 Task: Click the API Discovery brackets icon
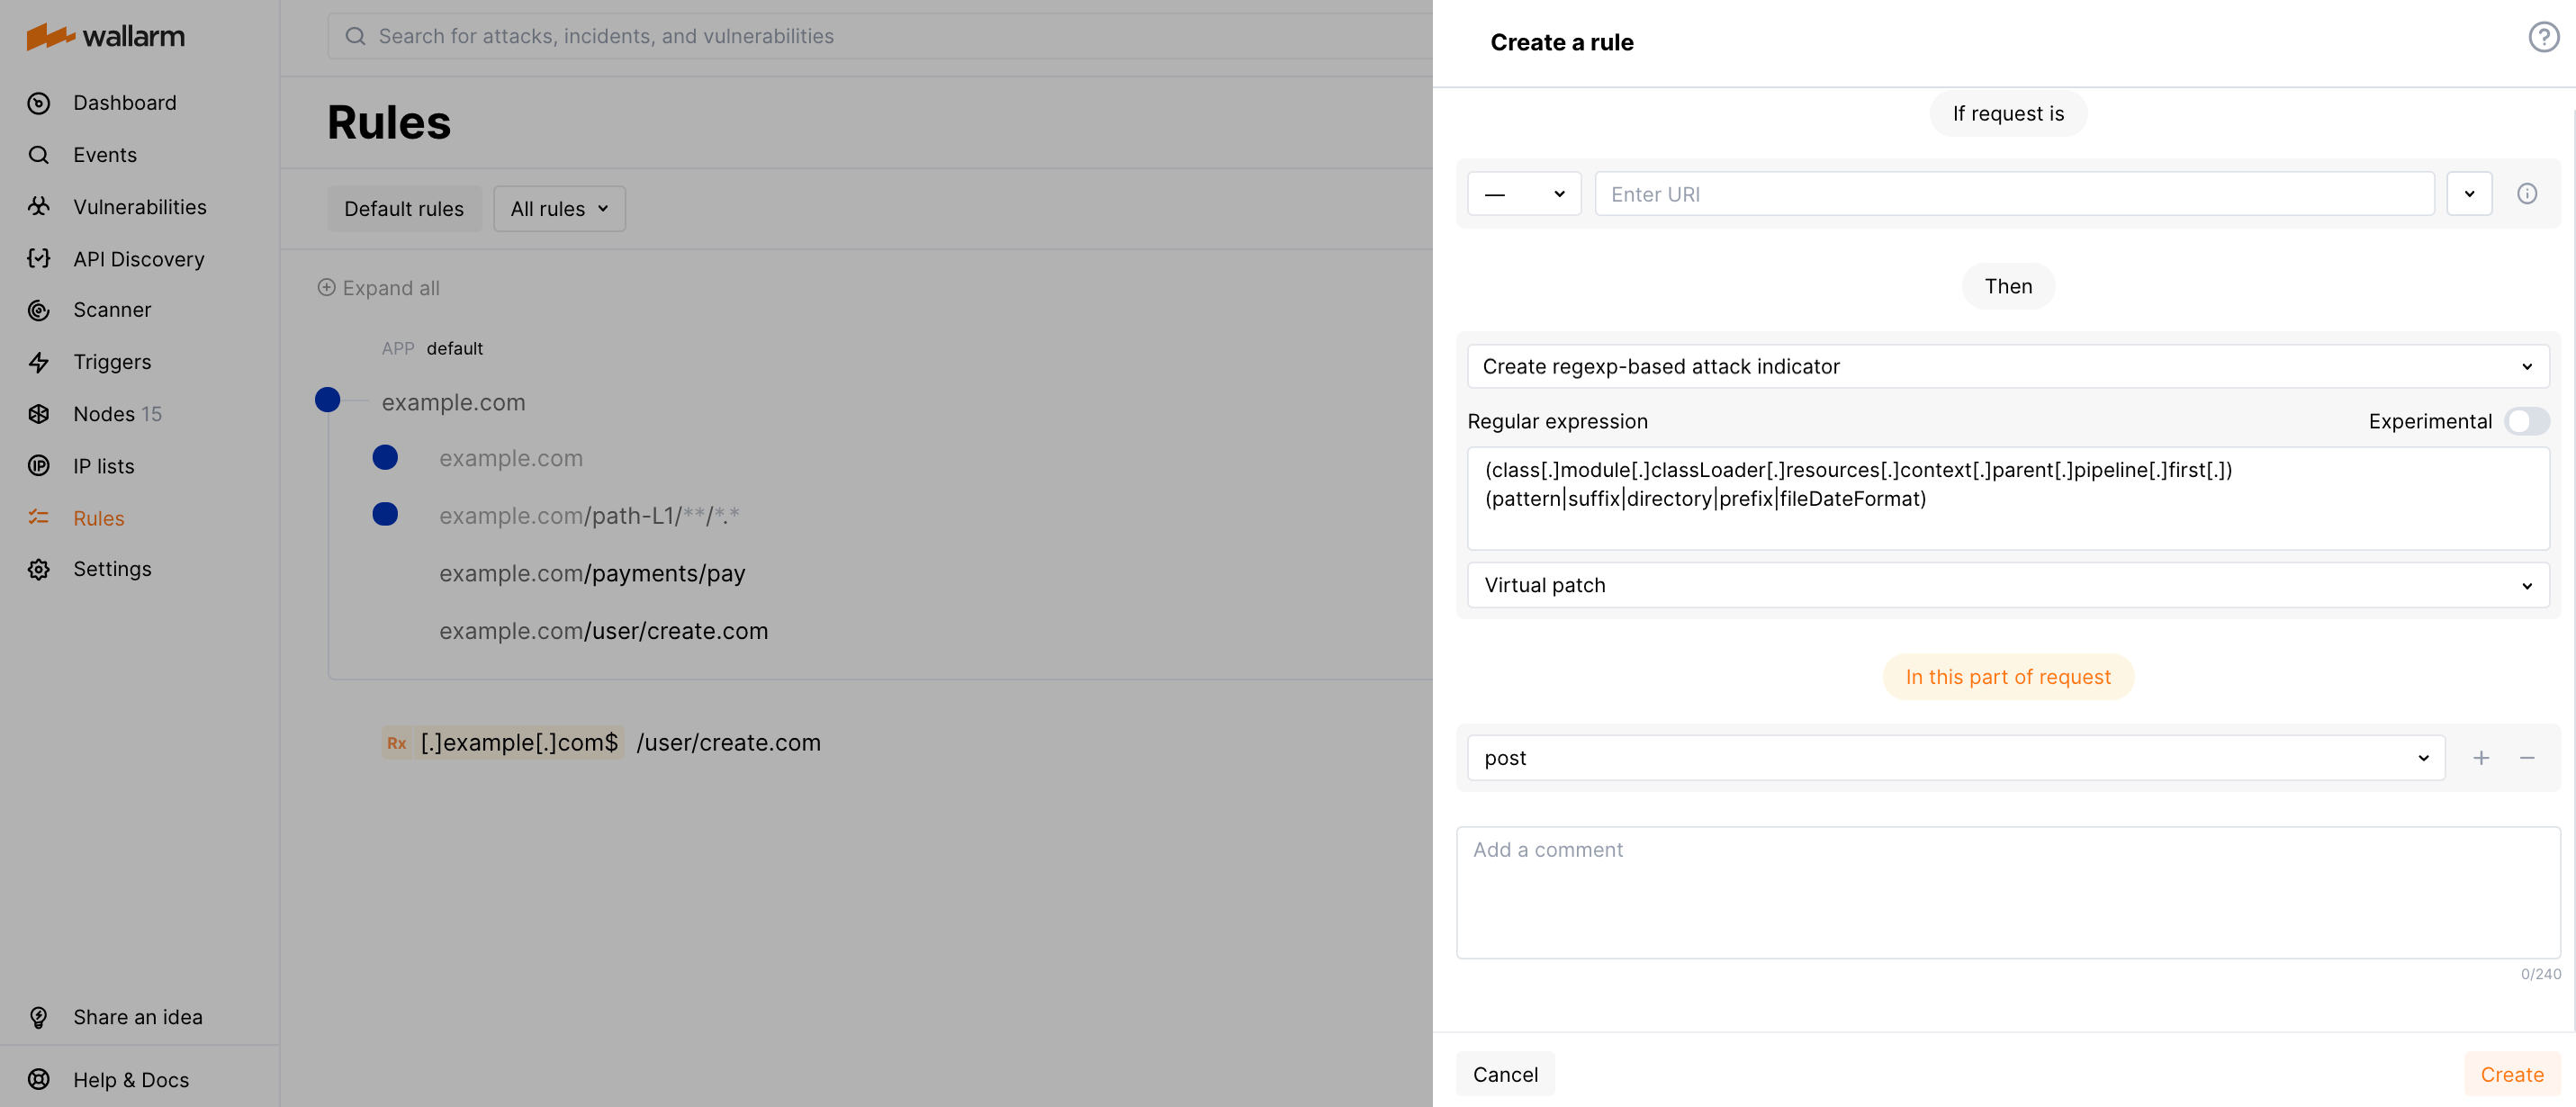39,259
